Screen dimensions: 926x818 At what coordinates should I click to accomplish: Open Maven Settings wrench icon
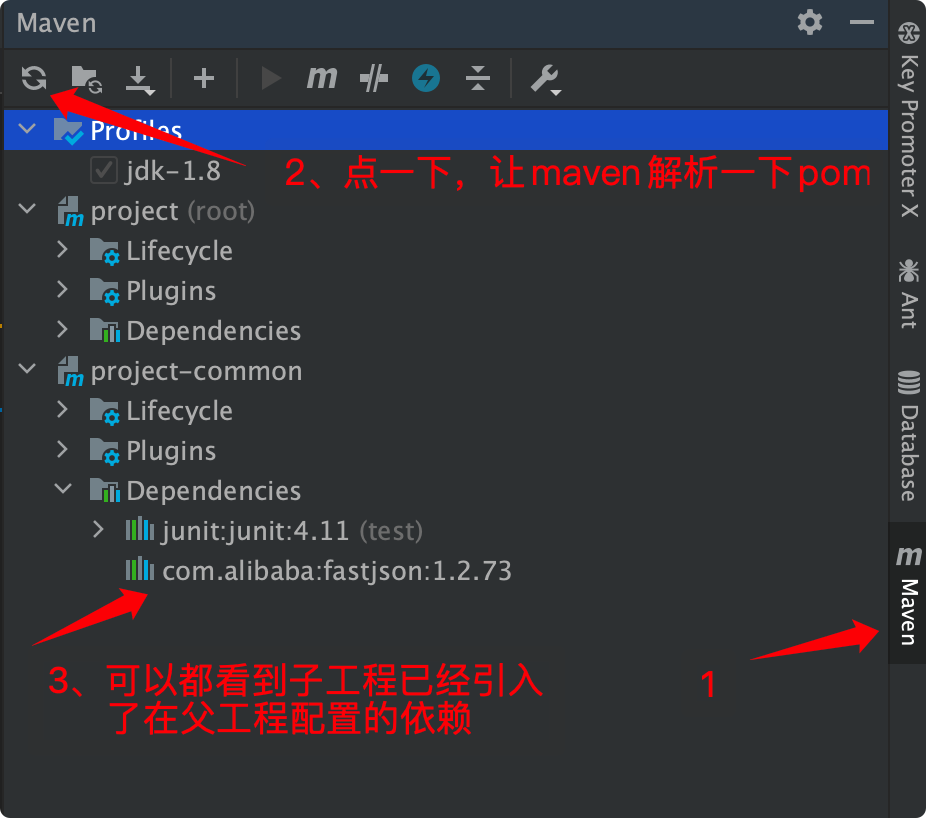click(546, 80)
